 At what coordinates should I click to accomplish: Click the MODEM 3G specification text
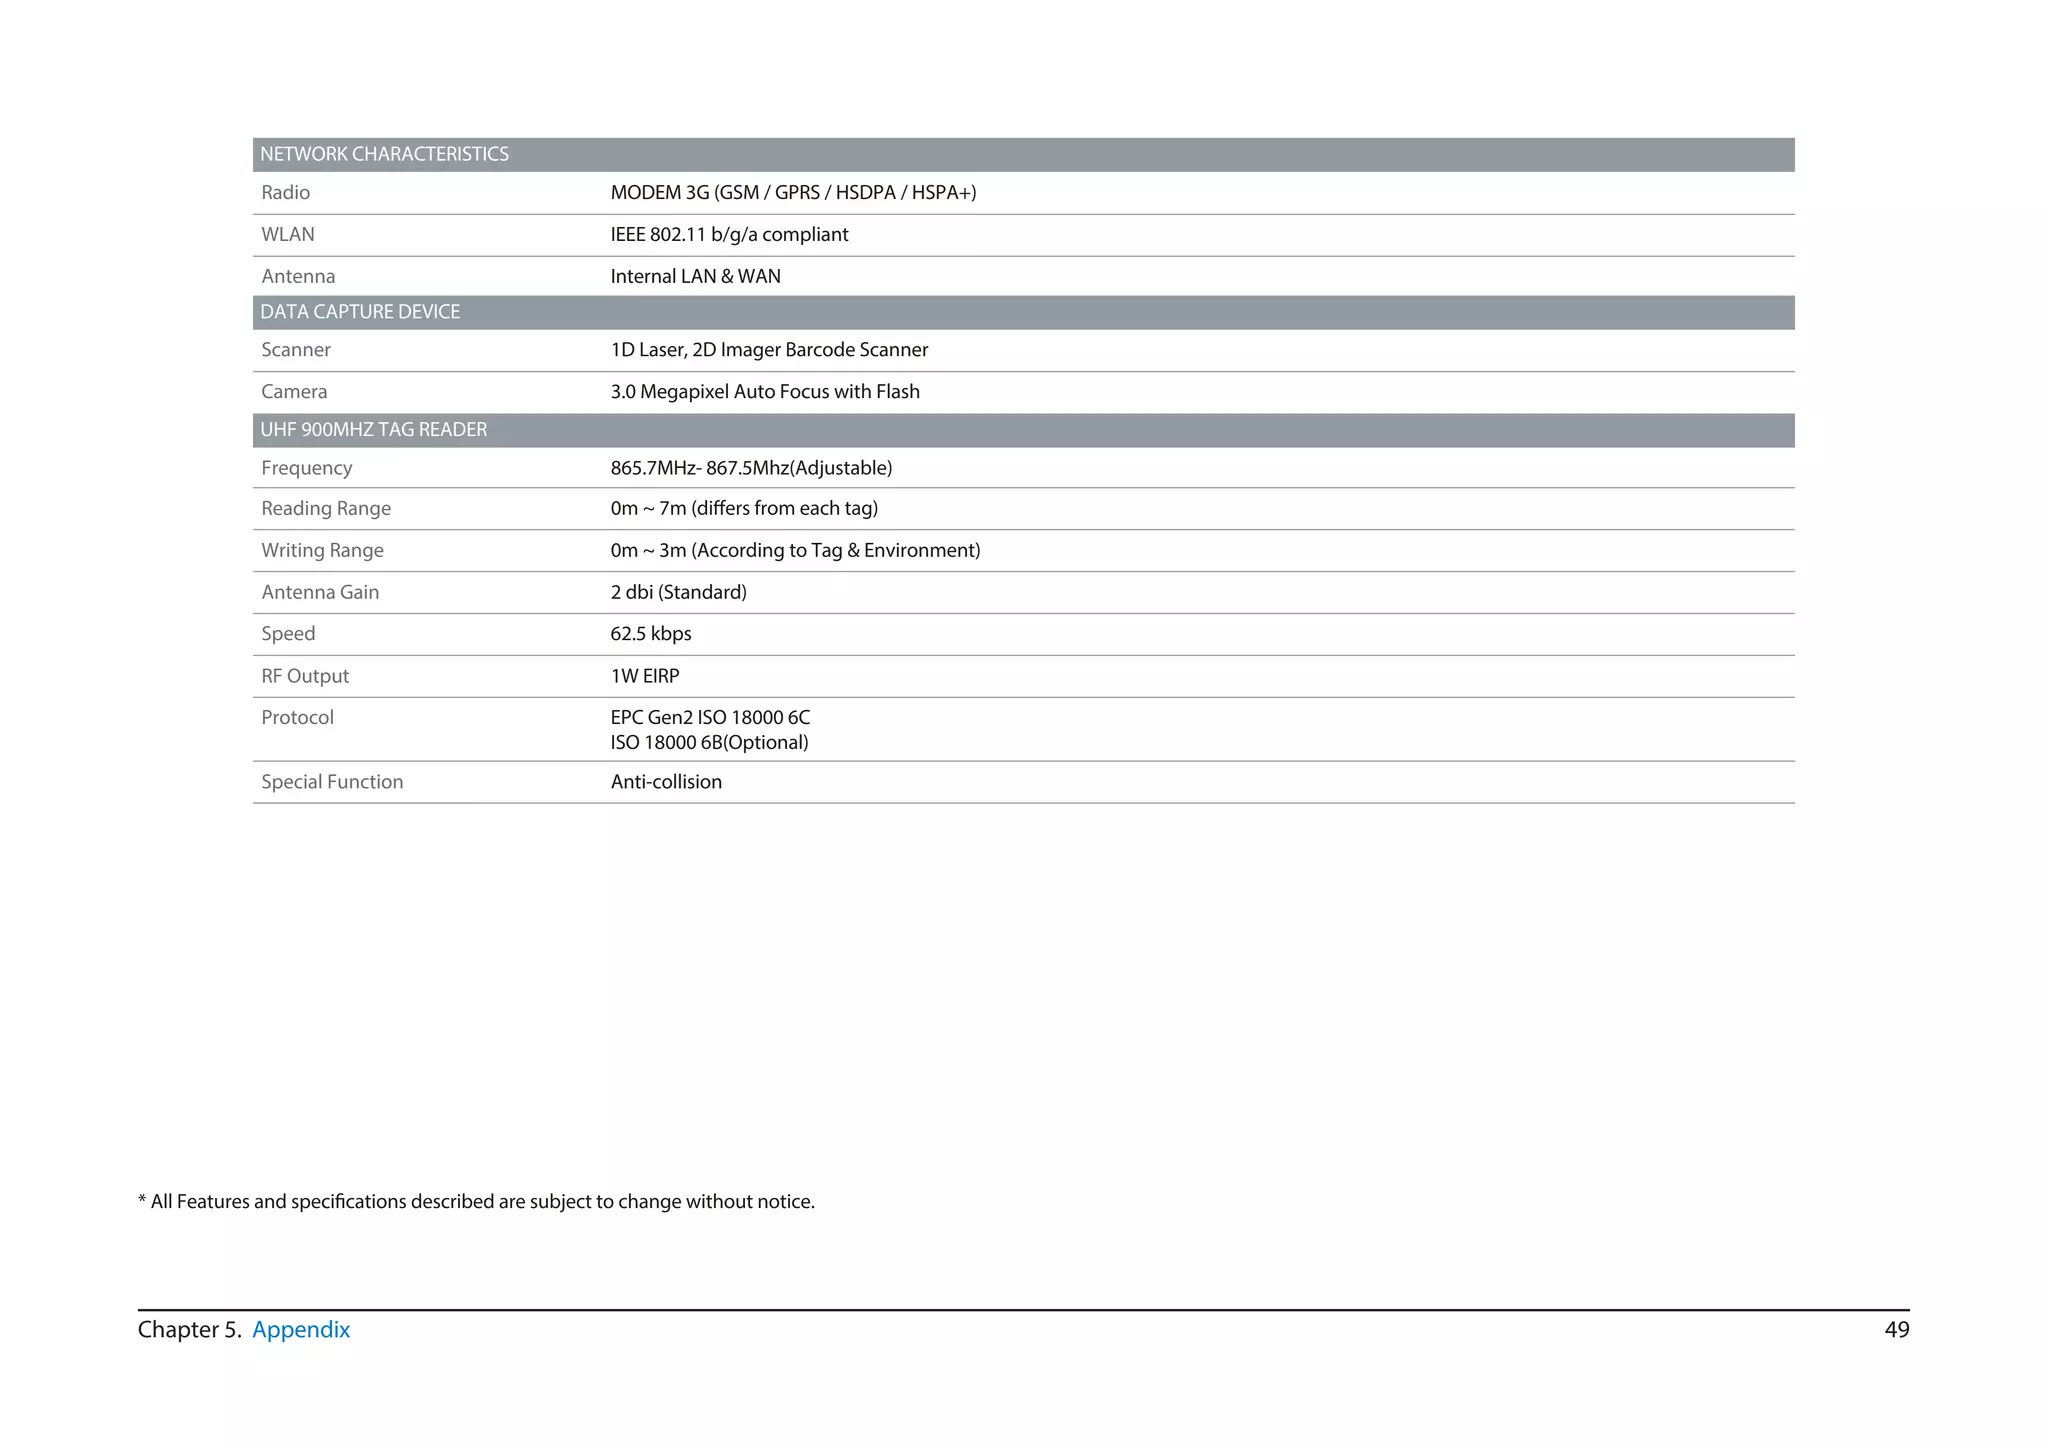(792, 193)
